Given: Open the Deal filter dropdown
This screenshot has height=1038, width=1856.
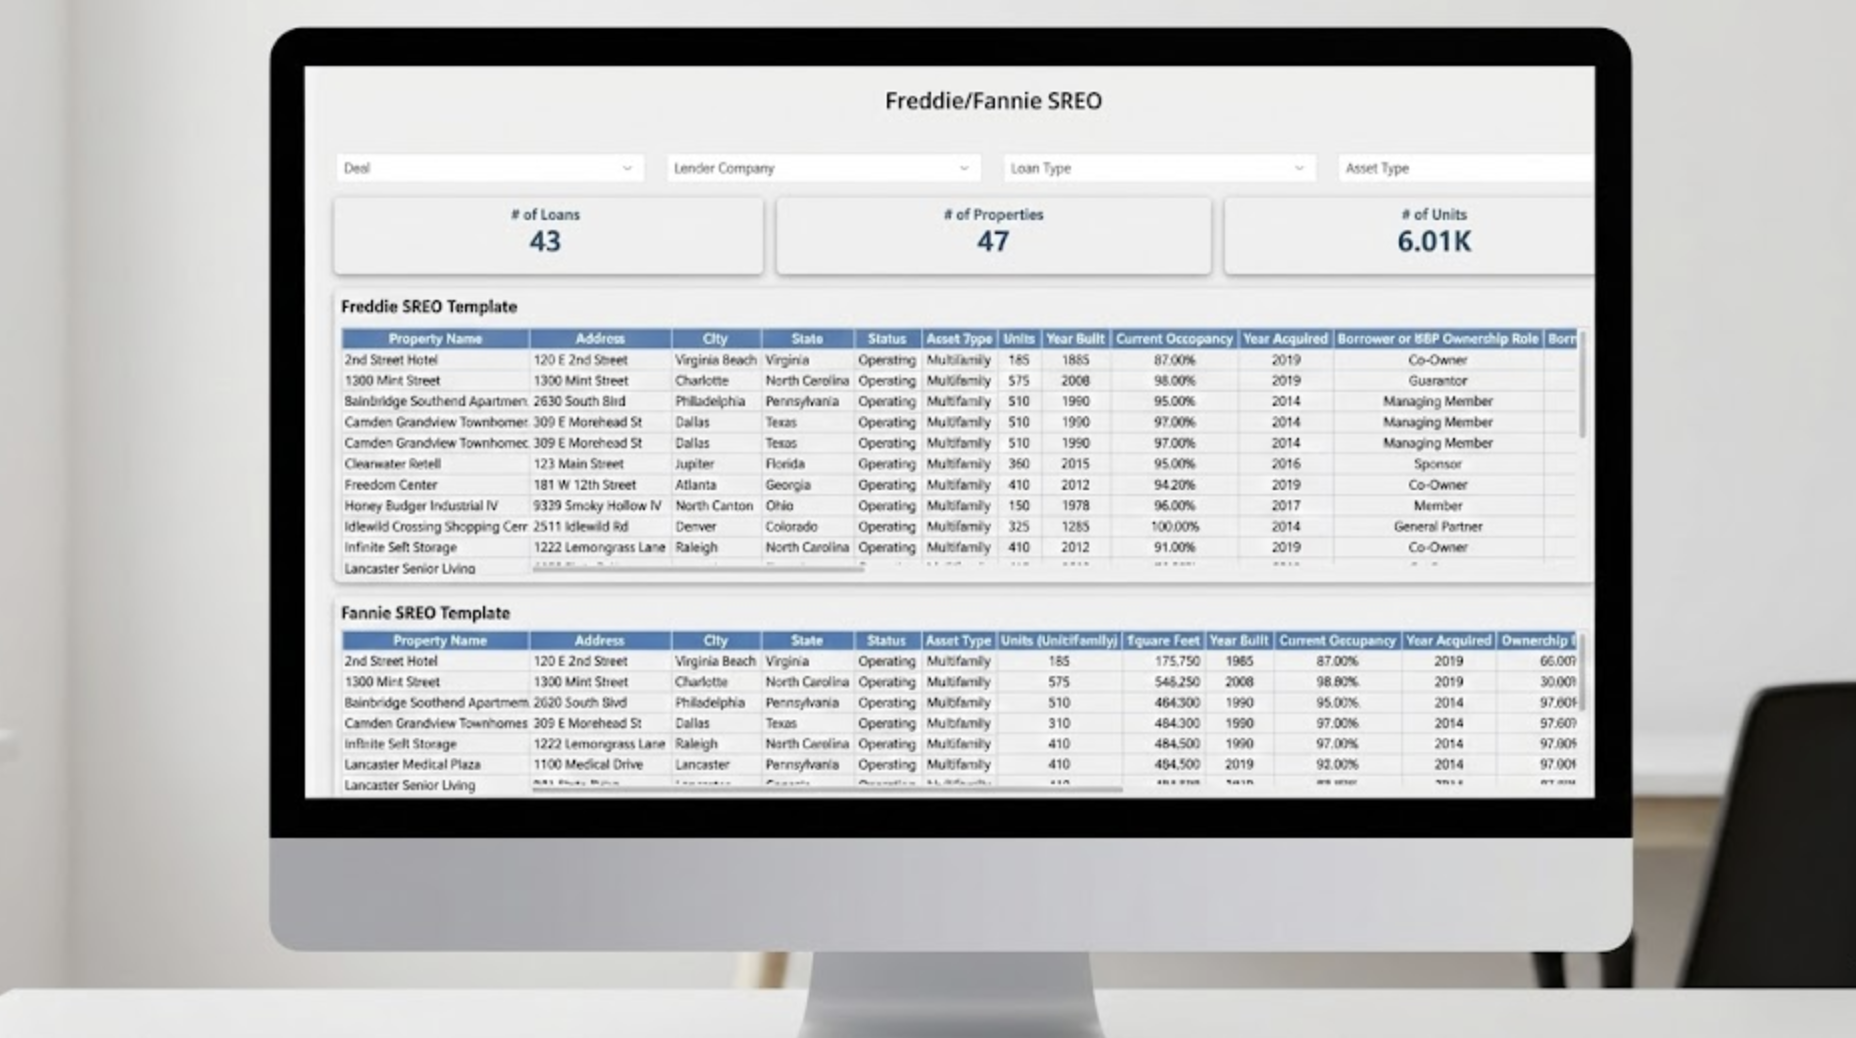Looking at the screenshot, I should pyautogui.click(x=488, y=168).
